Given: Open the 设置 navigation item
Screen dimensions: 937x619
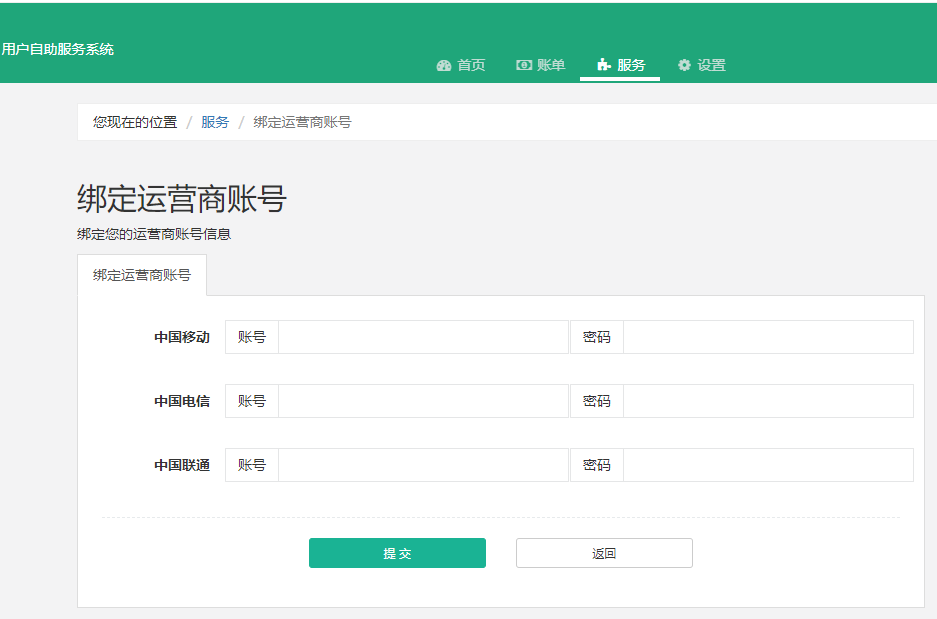Looking at the screenshot, I should tap(702, 65).
